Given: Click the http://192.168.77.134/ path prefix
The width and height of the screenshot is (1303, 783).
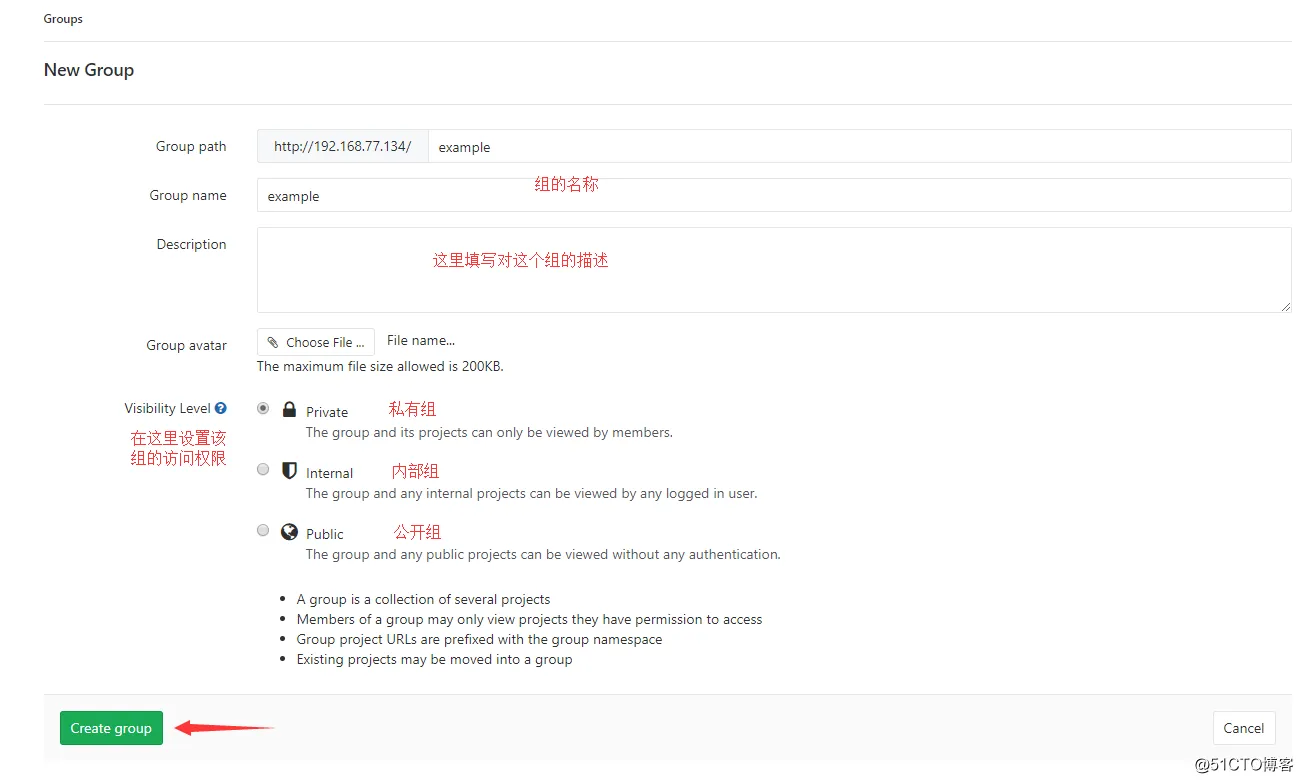Looking at the screenshot, I should [342, 146].
